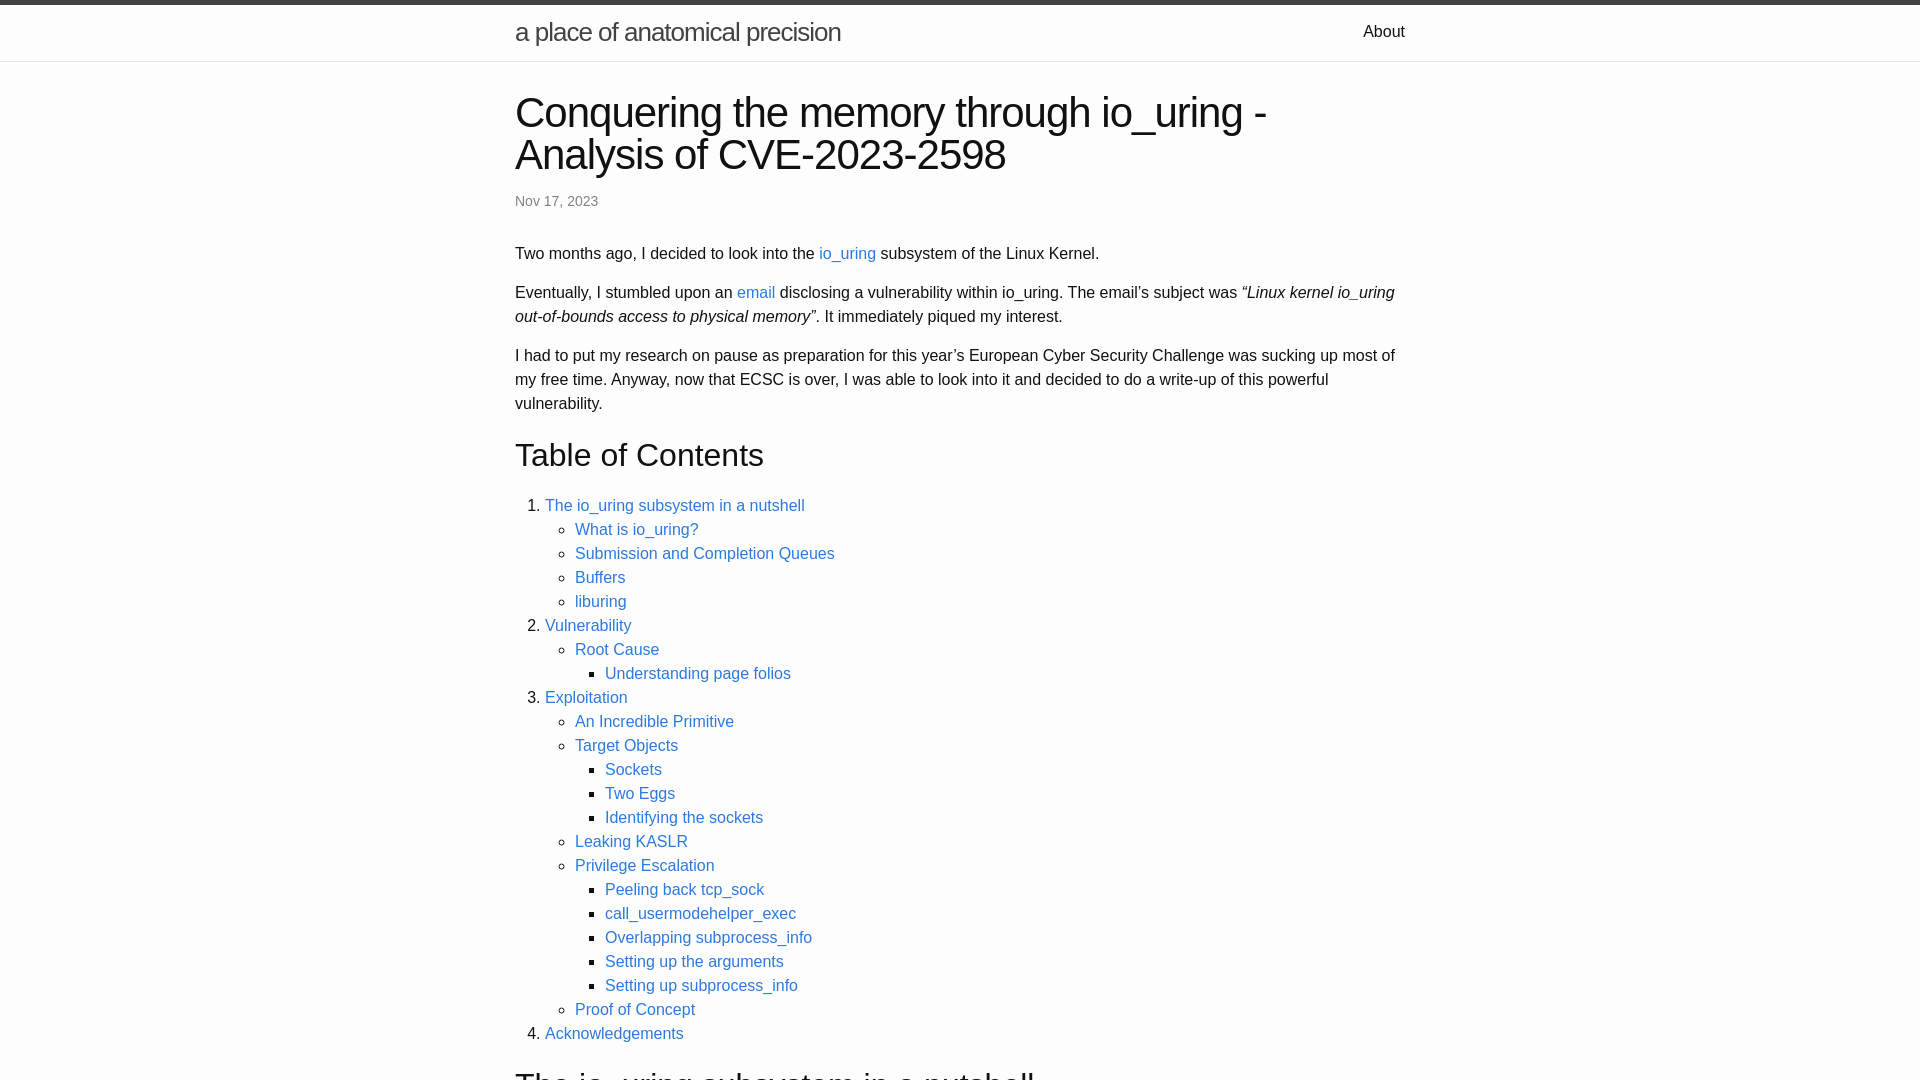Navigate to Leaking KASLR subsection
This screenshot has height=1080, width=1920.
632,841
